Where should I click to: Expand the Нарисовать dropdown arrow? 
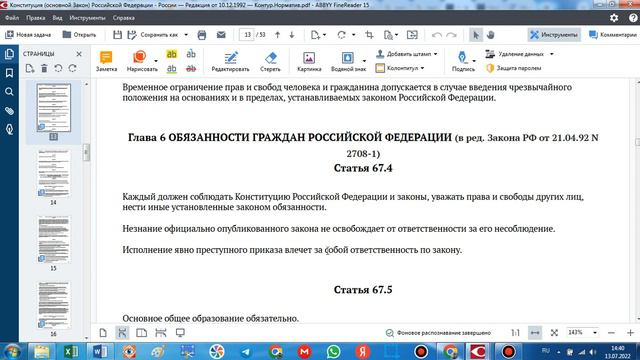click(156, 61)
